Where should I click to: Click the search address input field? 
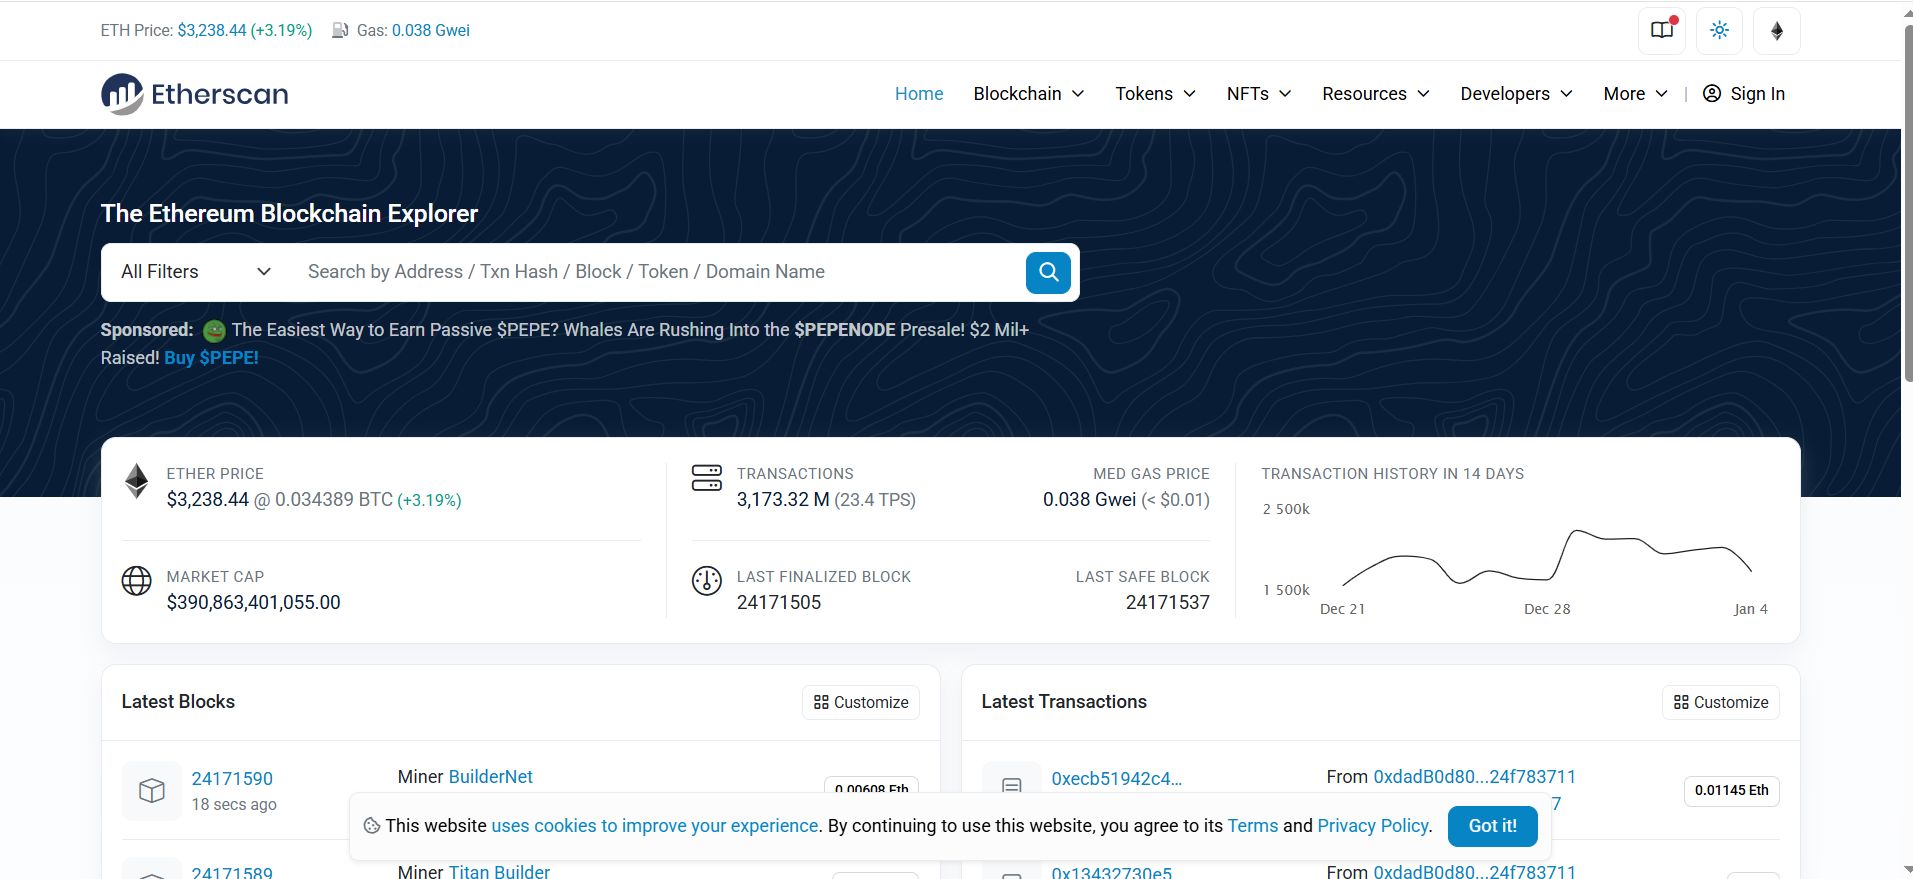click(x=655, y=272)
